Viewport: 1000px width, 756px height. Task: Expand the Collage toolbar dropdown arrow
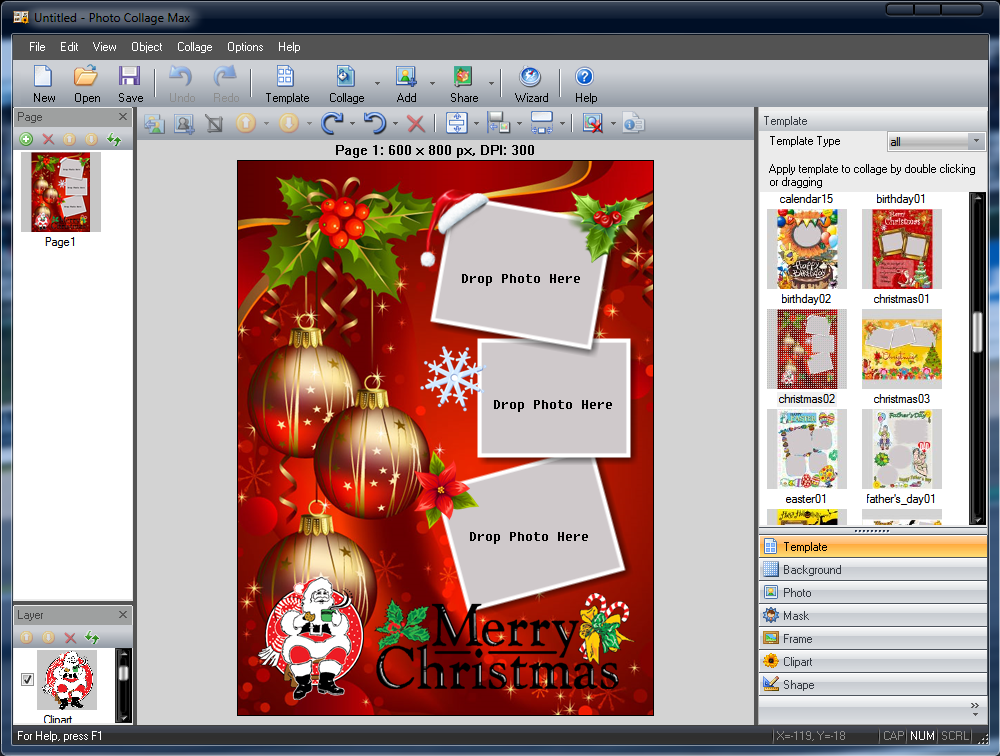[377, 84]
